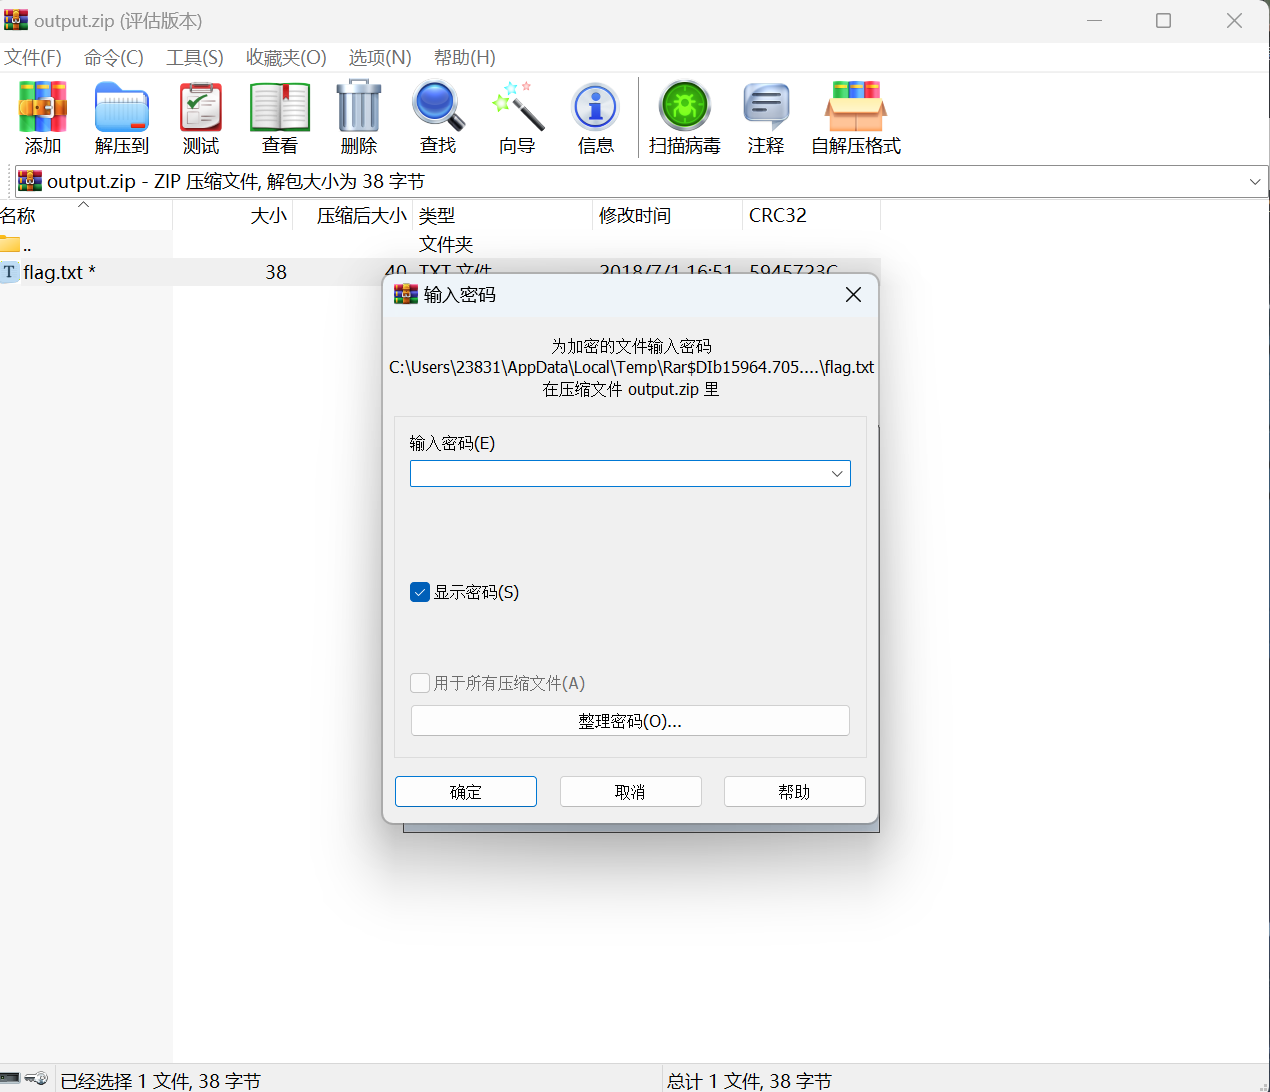1270x1092 pixels.
Task: Open the Extract To (解压到) tool
Action: (122, 107)
